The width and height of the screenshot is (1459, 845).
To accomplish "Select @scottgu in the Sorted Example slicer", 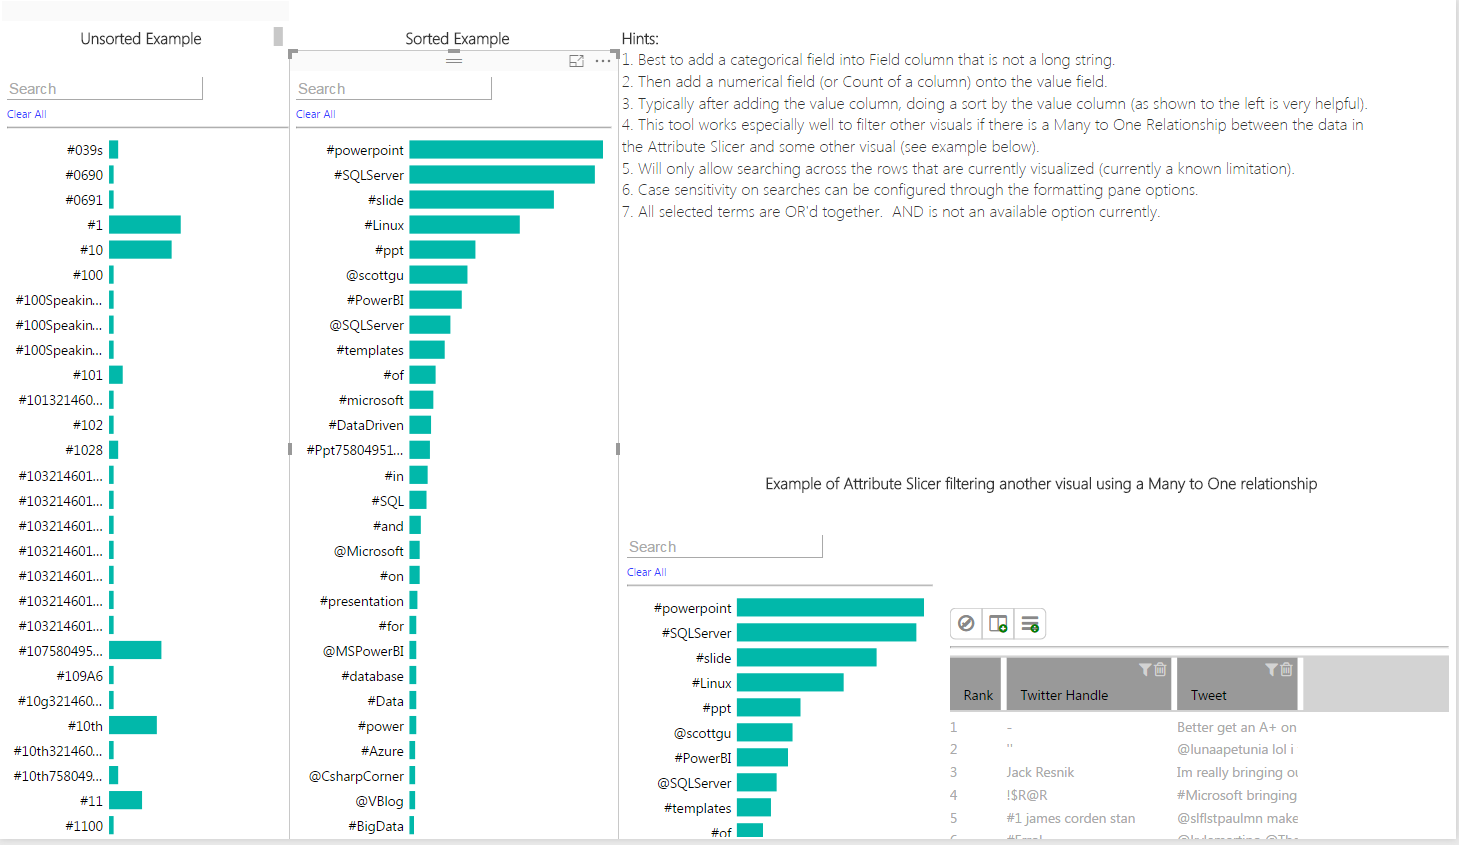I will (375, 275).
